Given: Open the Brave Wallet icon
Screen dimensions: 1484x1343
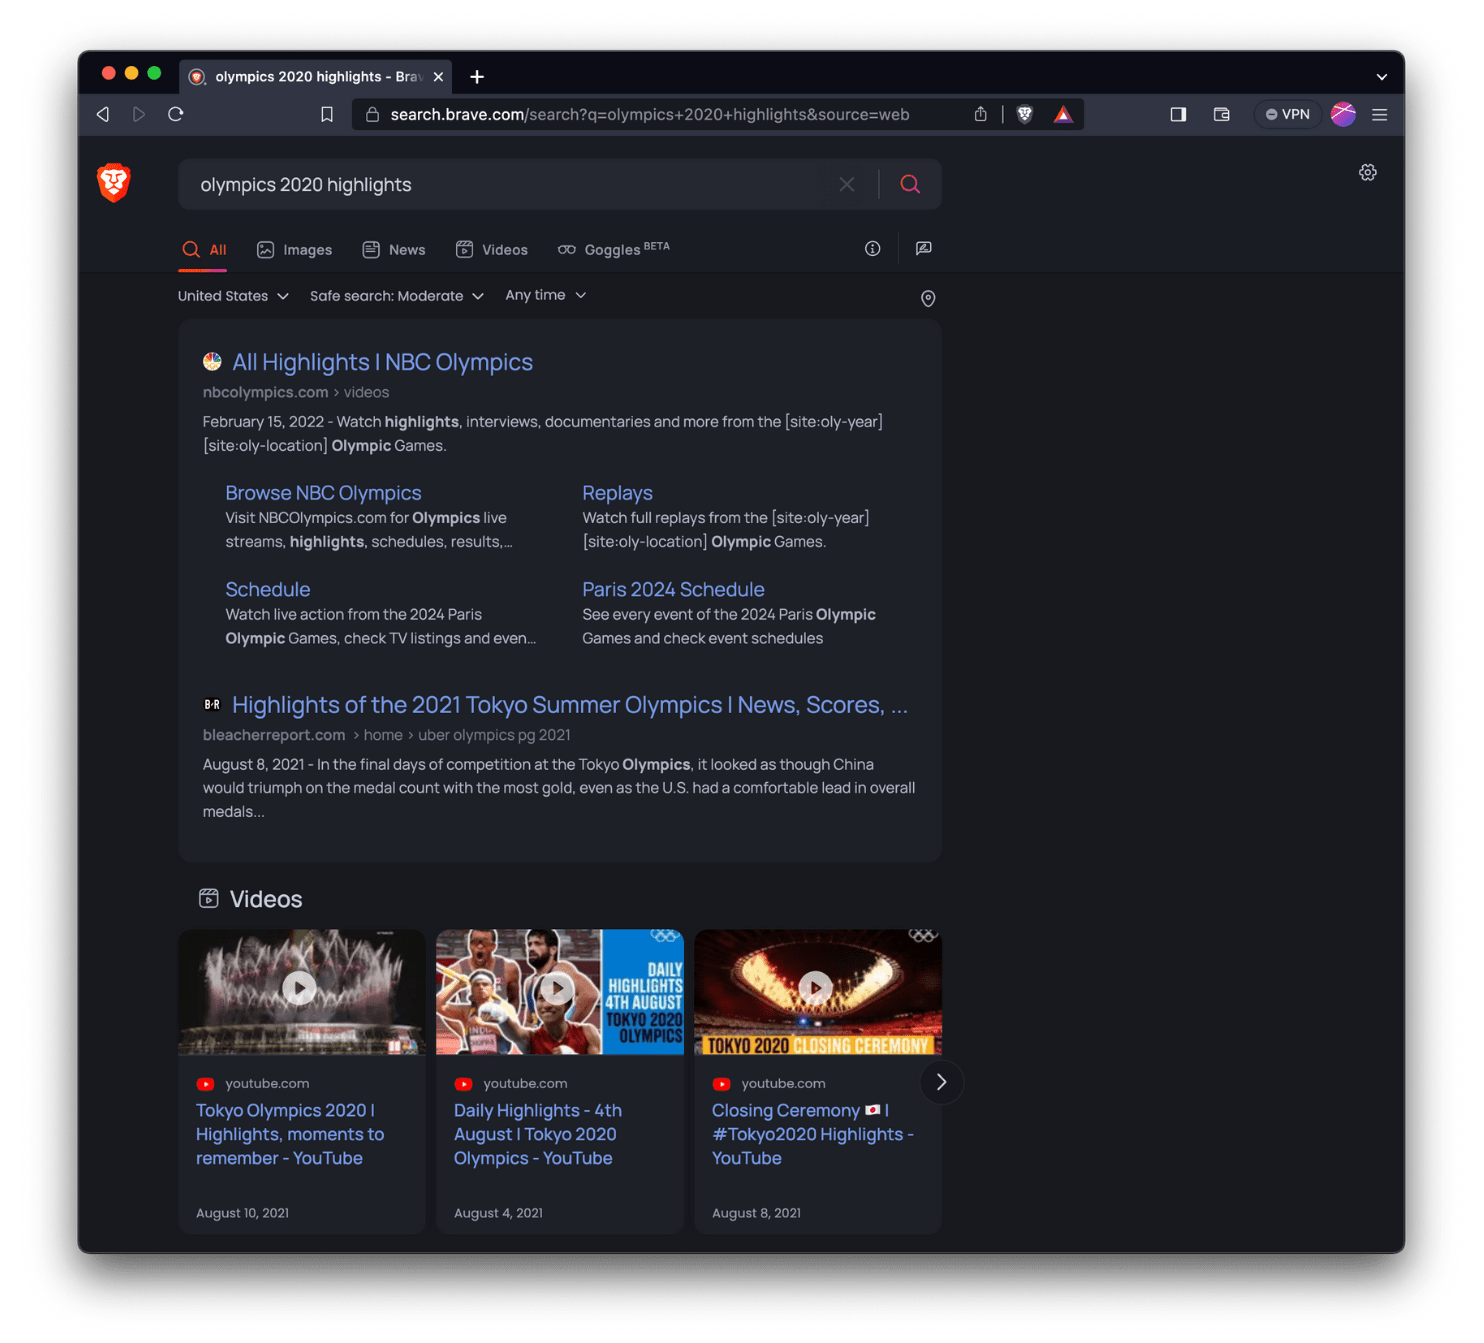Looking at the screenshot, I should pos(1222,115).
